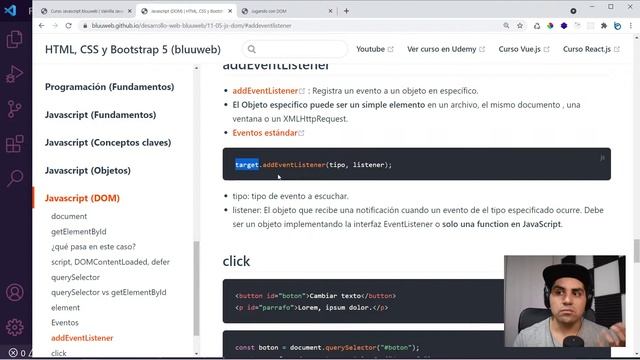
Task: Go to script, DOMContentLoaded, defer item
Action: point(110,262)
